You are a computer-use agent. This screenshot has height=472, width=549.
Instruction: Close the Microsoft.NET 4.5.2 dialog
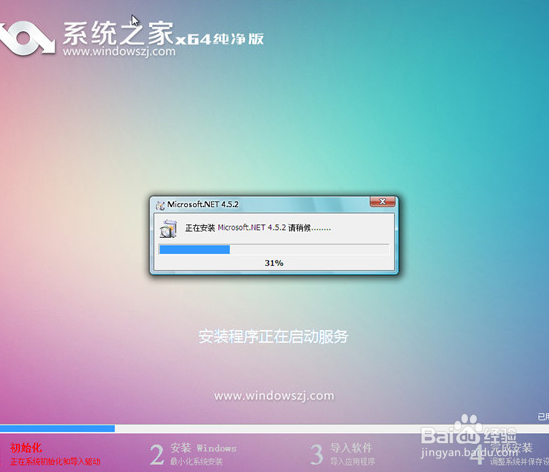(x=383, y=202)
